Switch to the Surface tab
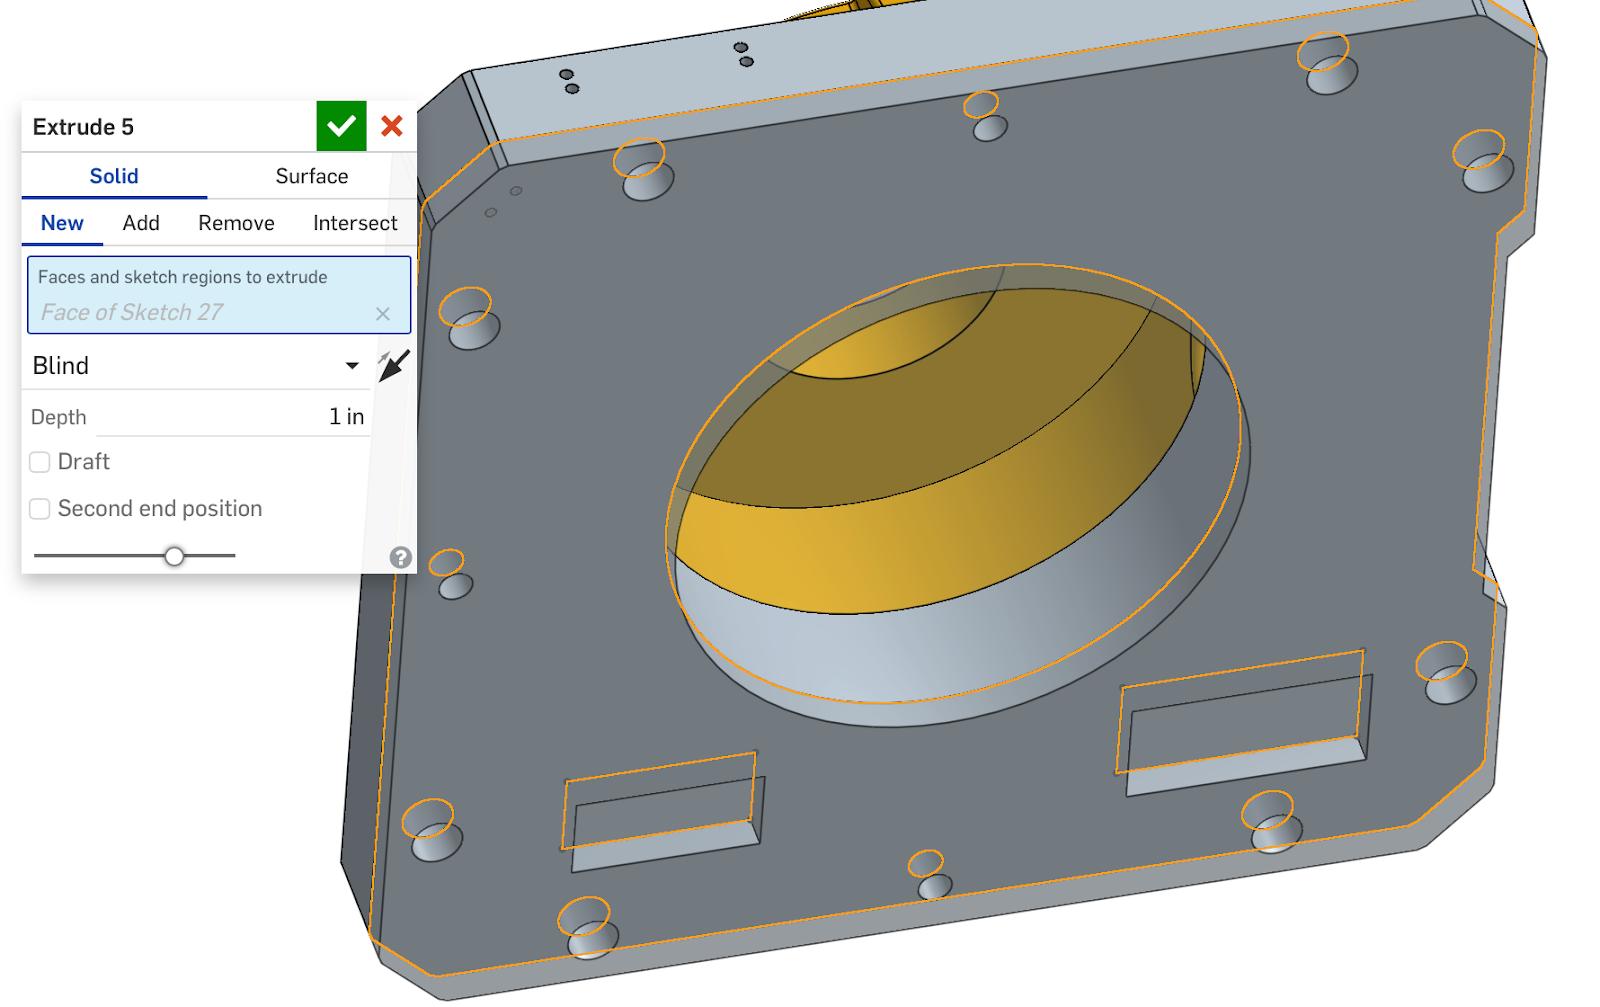1600x1007 pixels. [x=311, y=176]
